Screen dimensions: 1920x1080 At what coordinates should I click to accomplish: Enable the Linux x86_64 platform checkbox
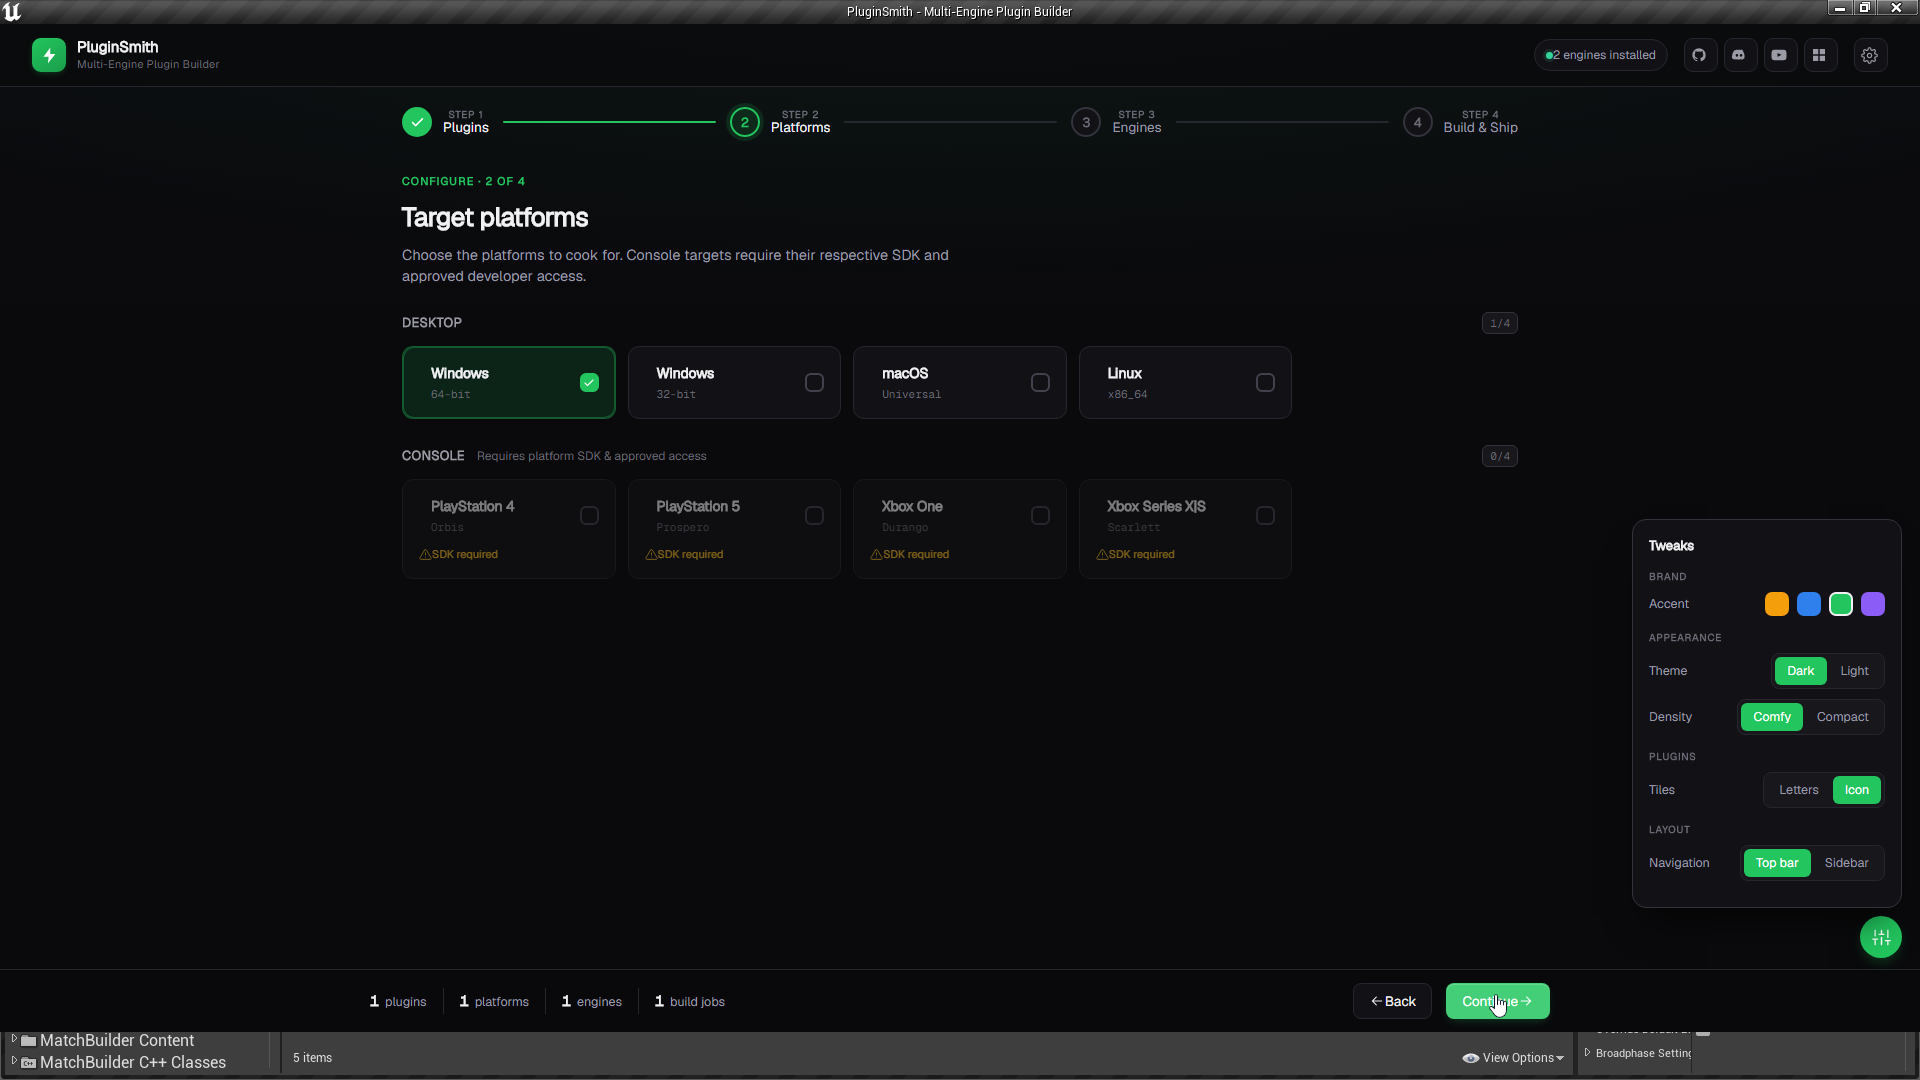click(1265, 382)
